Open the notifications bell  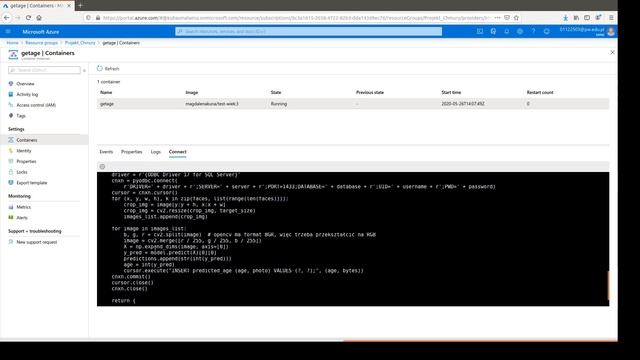(507, 31)
